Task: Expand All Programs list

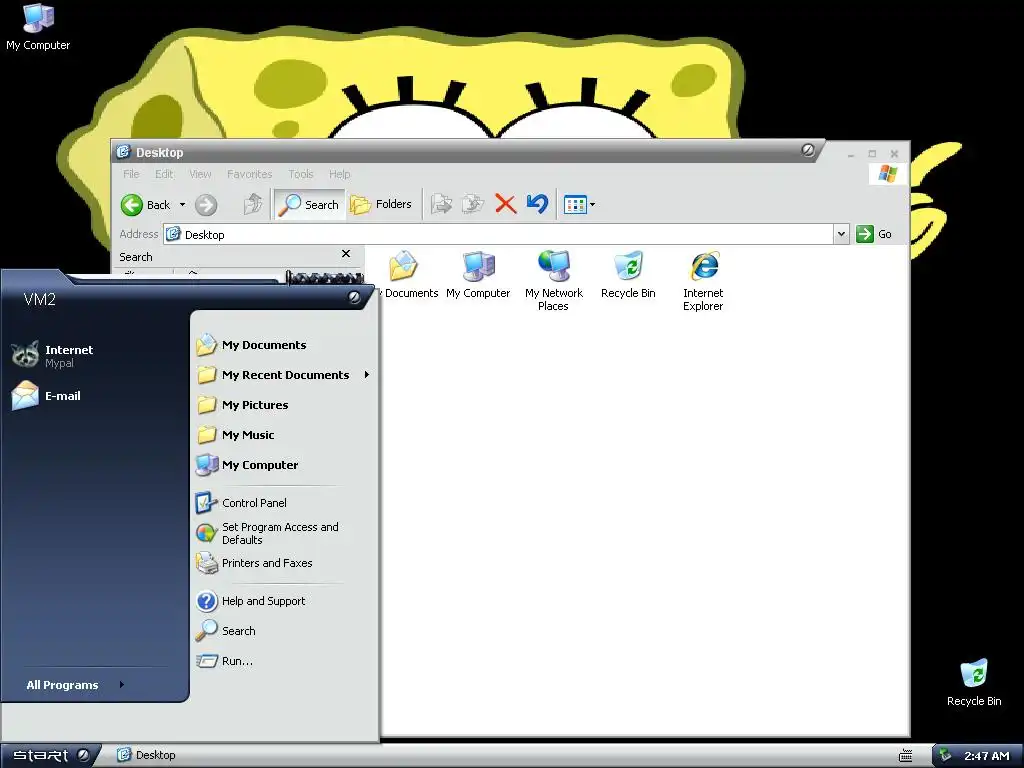Action: pyautogui.click(x=75, y=684)
